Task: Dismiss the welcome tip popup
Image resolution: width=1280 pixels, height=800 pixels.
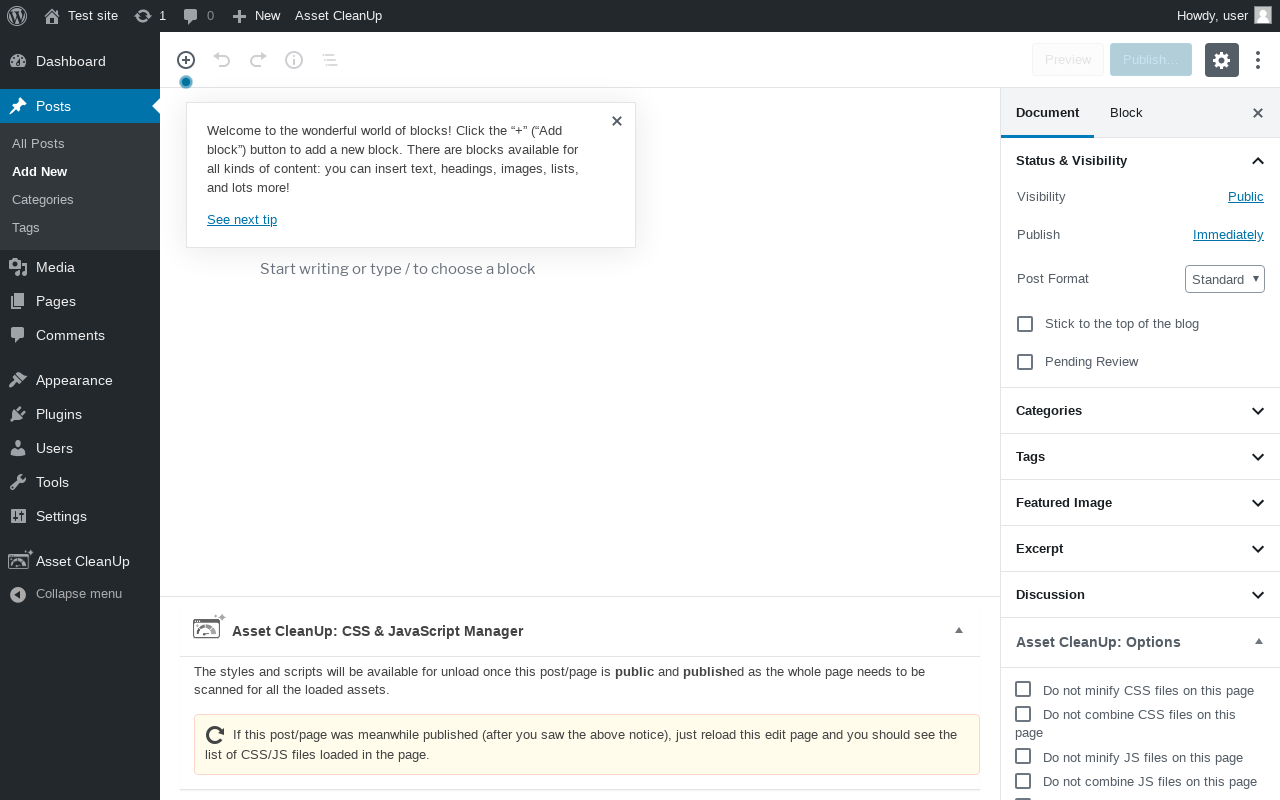Action: [617, 121]
